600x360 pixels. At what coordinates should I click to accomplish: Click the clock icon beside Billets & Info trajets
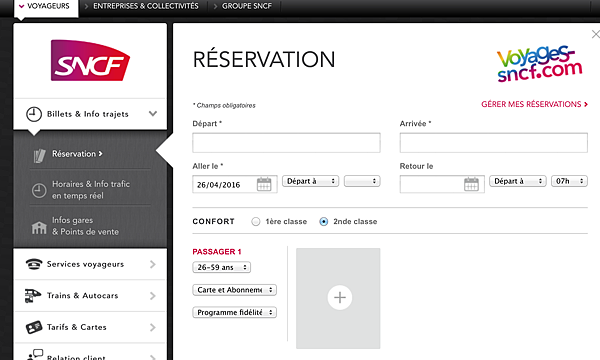(34, 114)
